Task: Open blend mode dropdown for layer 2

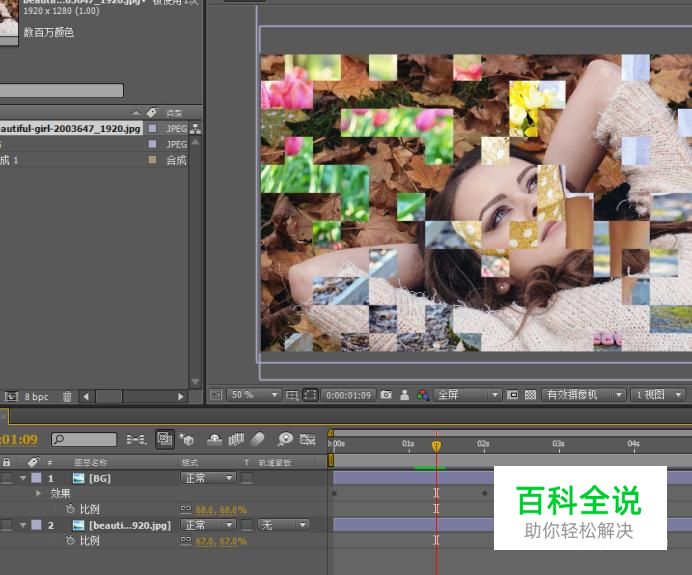Action: click(x=208, y=525)
